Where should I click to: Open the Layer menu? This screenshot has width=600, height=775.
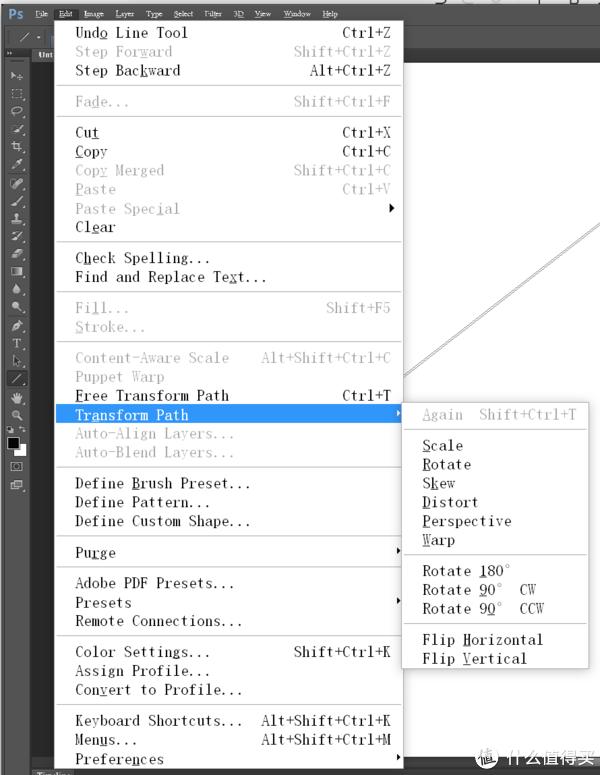(125, 14)
